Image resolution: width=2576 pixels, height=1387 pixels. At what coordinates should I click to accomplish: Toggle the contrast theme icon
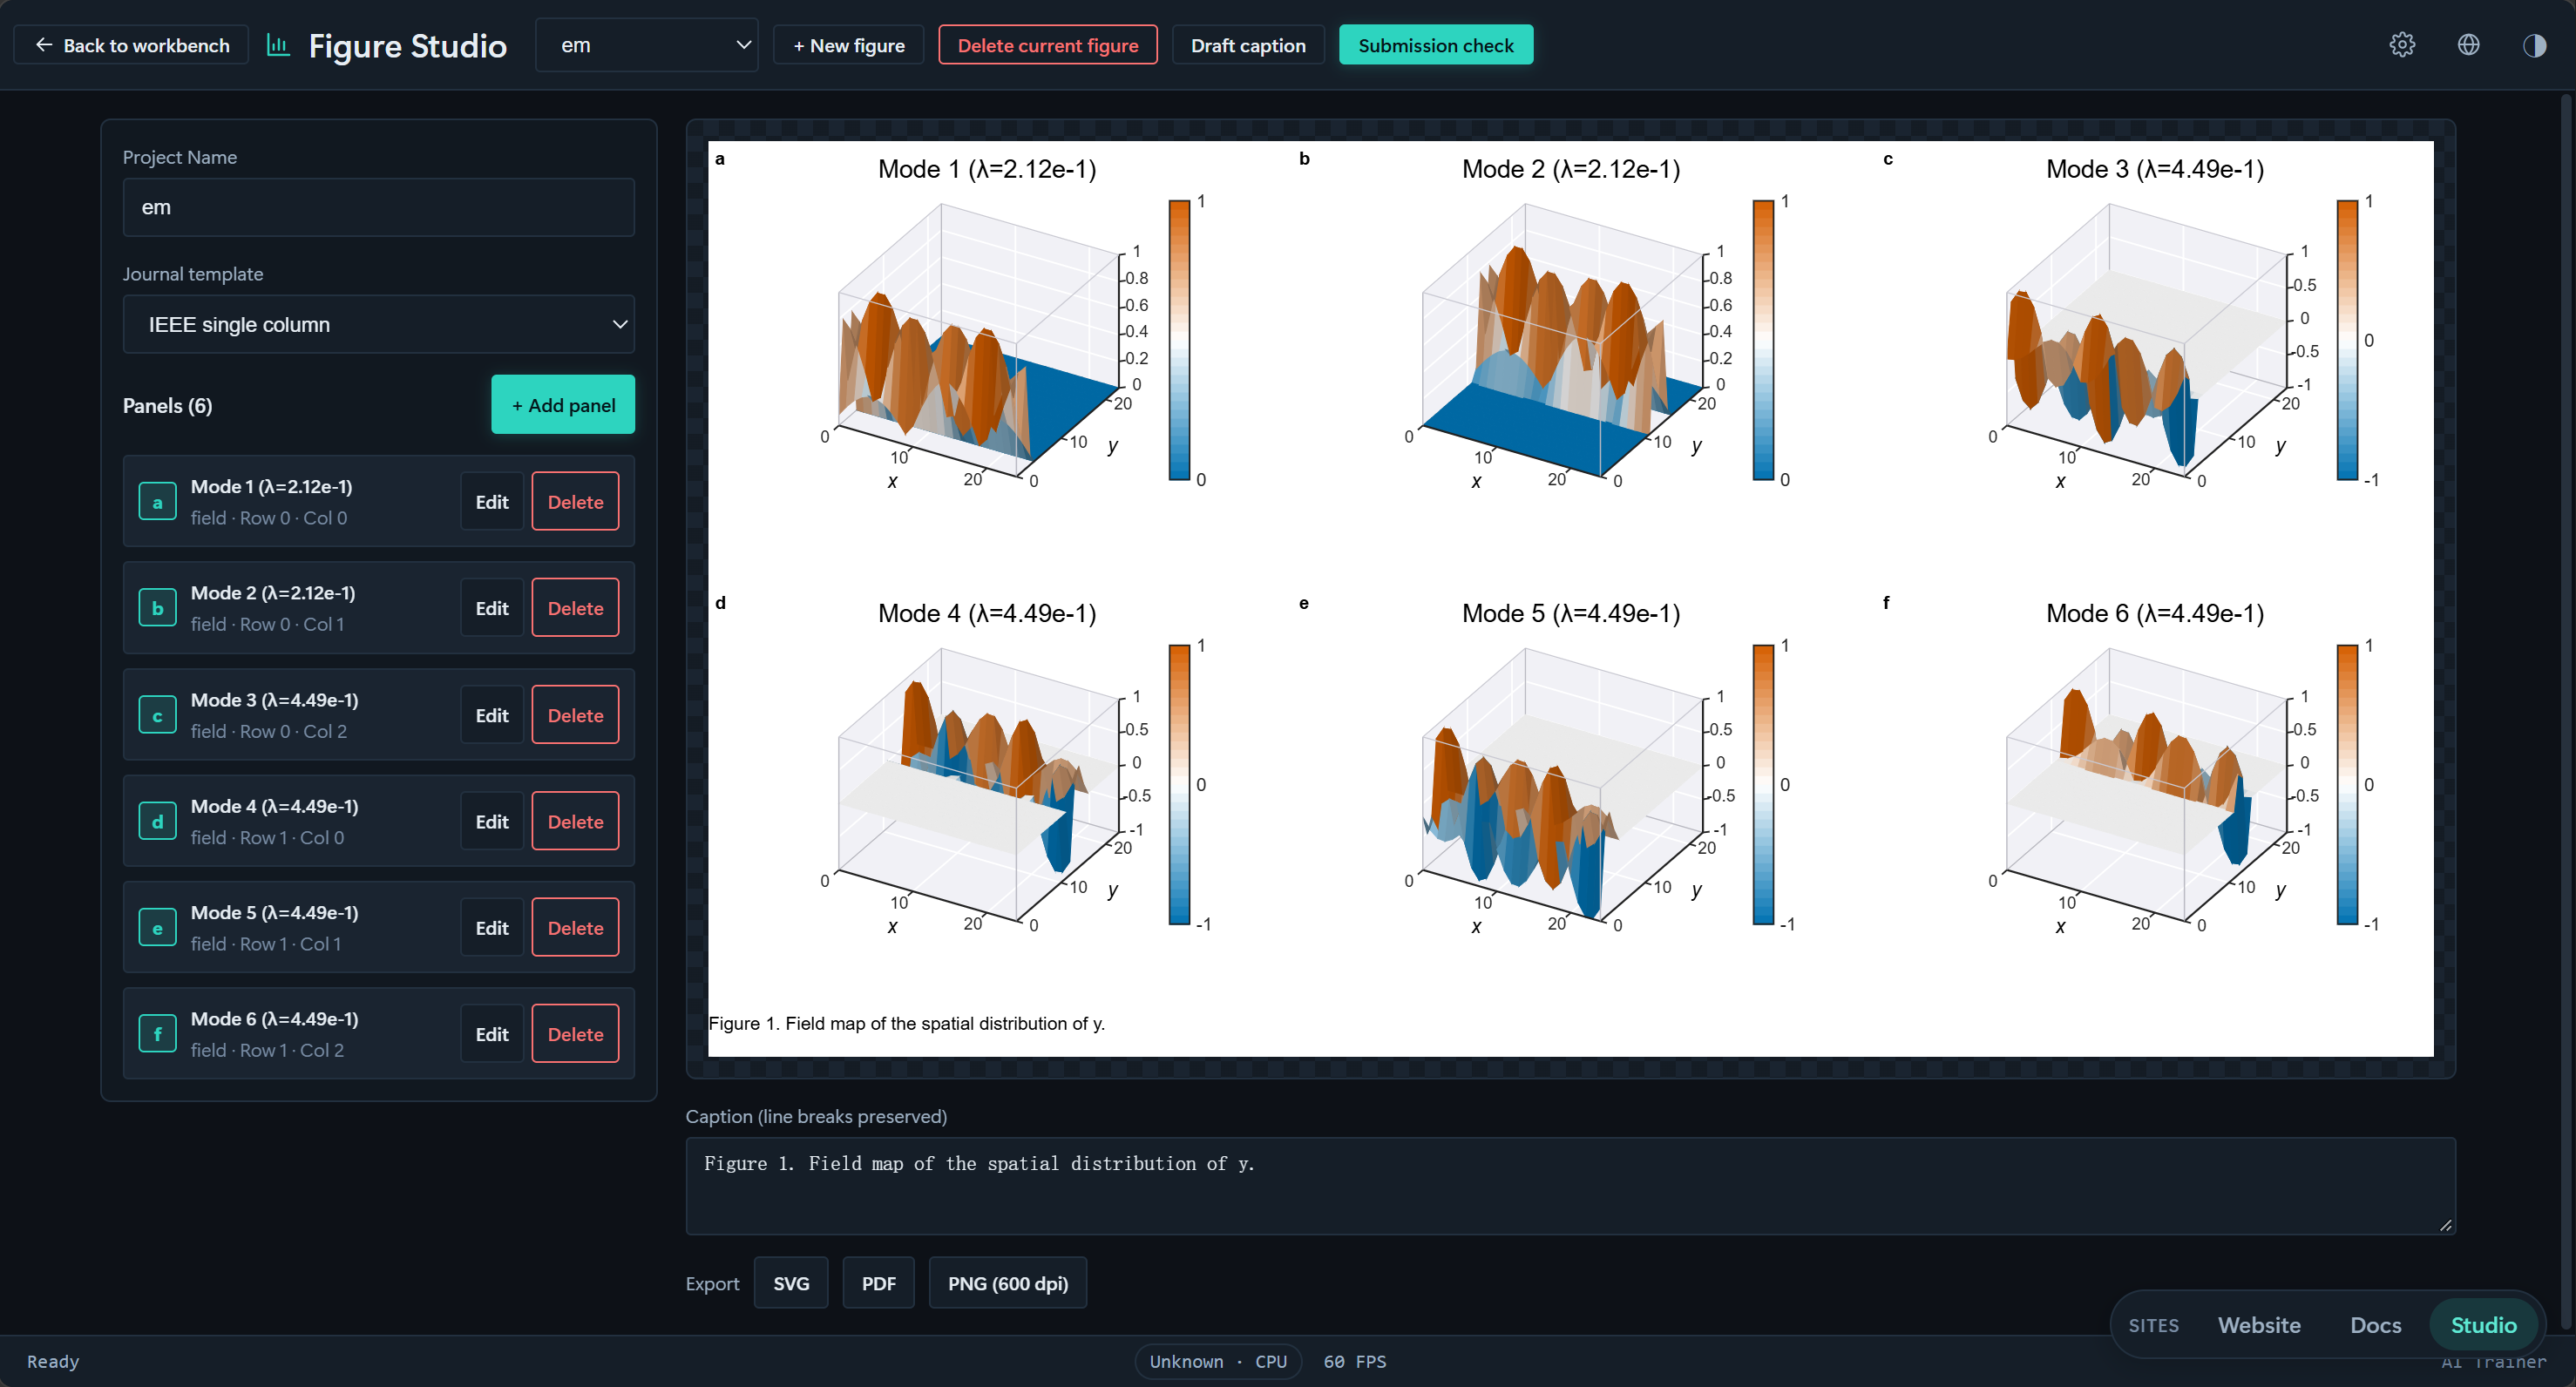[x=2534, y=45]
